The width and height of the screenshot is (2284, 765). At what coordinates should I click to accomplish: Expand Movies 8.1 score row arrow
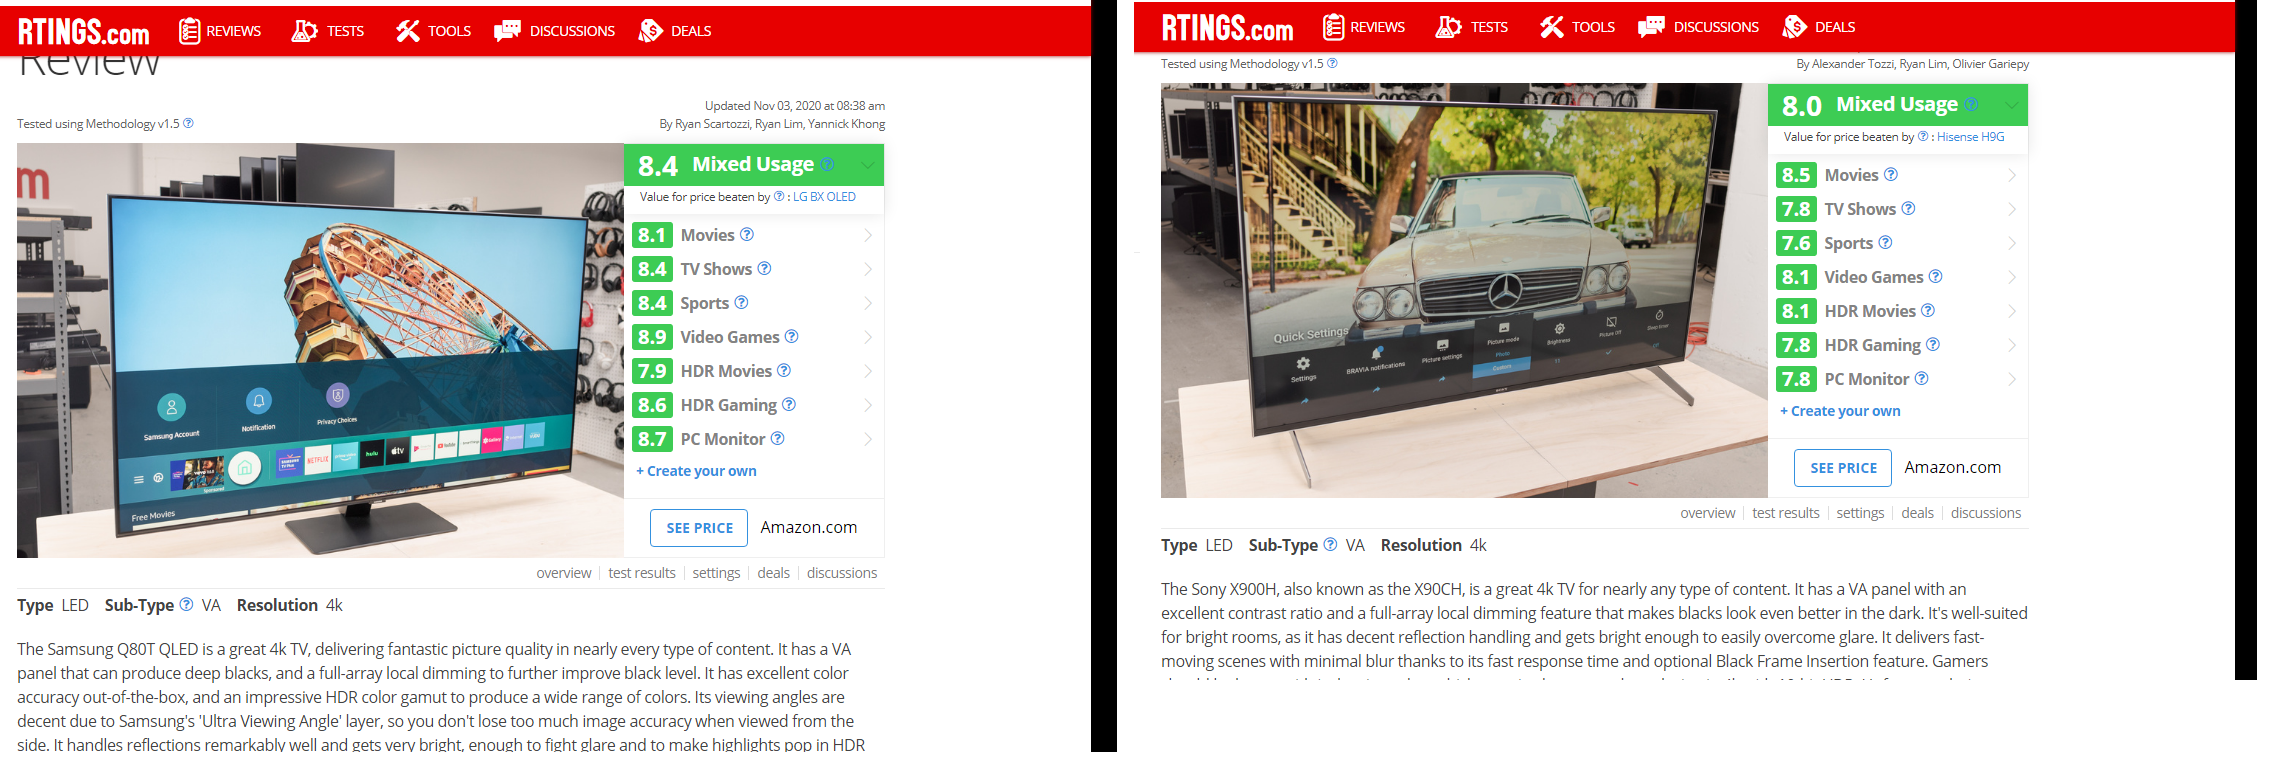[x=868, y=235]
